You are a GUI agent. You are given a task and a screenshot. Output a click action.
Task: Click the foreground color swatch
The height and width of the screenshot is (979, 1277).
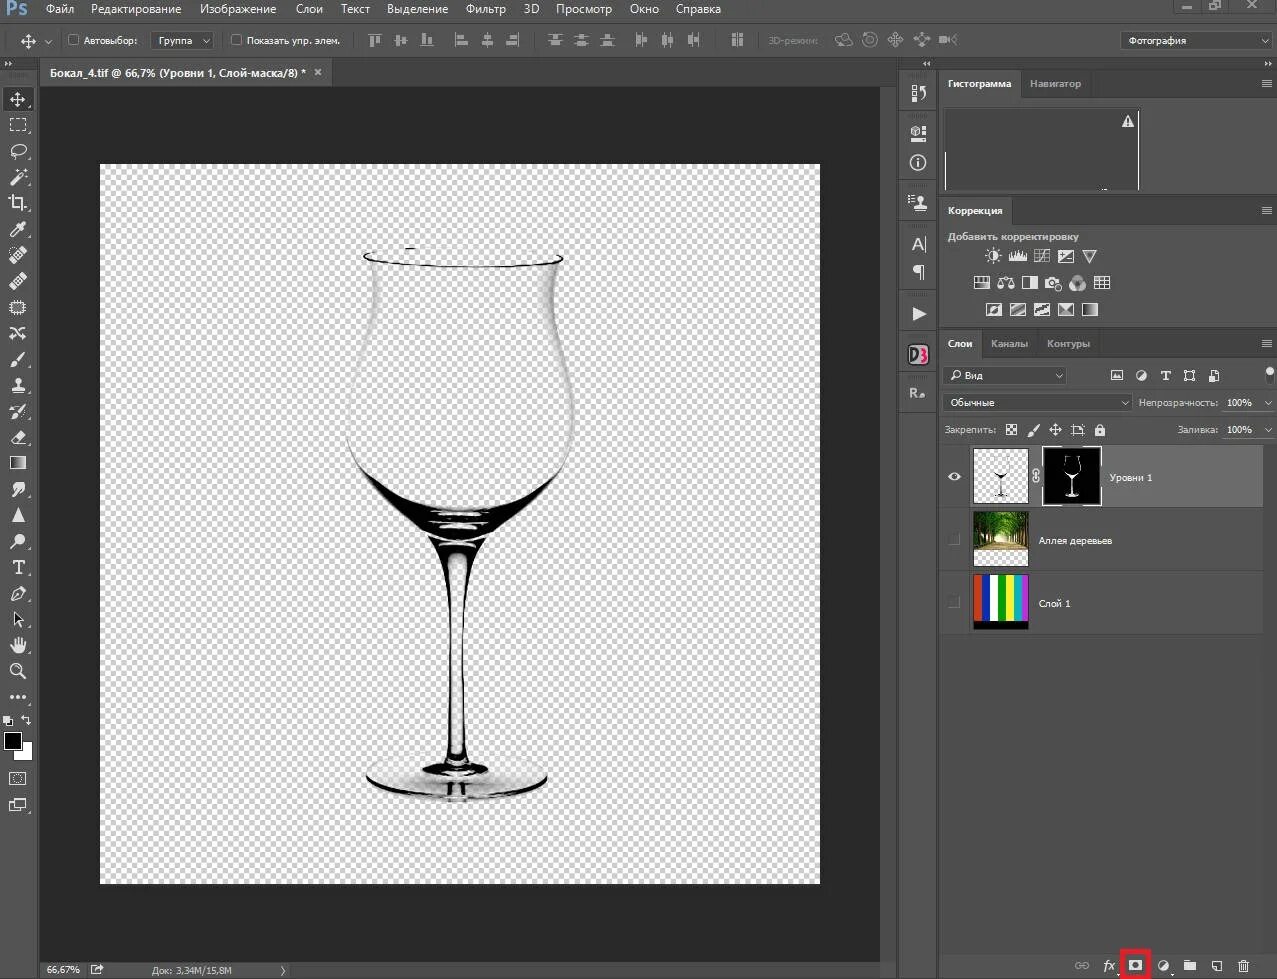point(13,741)
